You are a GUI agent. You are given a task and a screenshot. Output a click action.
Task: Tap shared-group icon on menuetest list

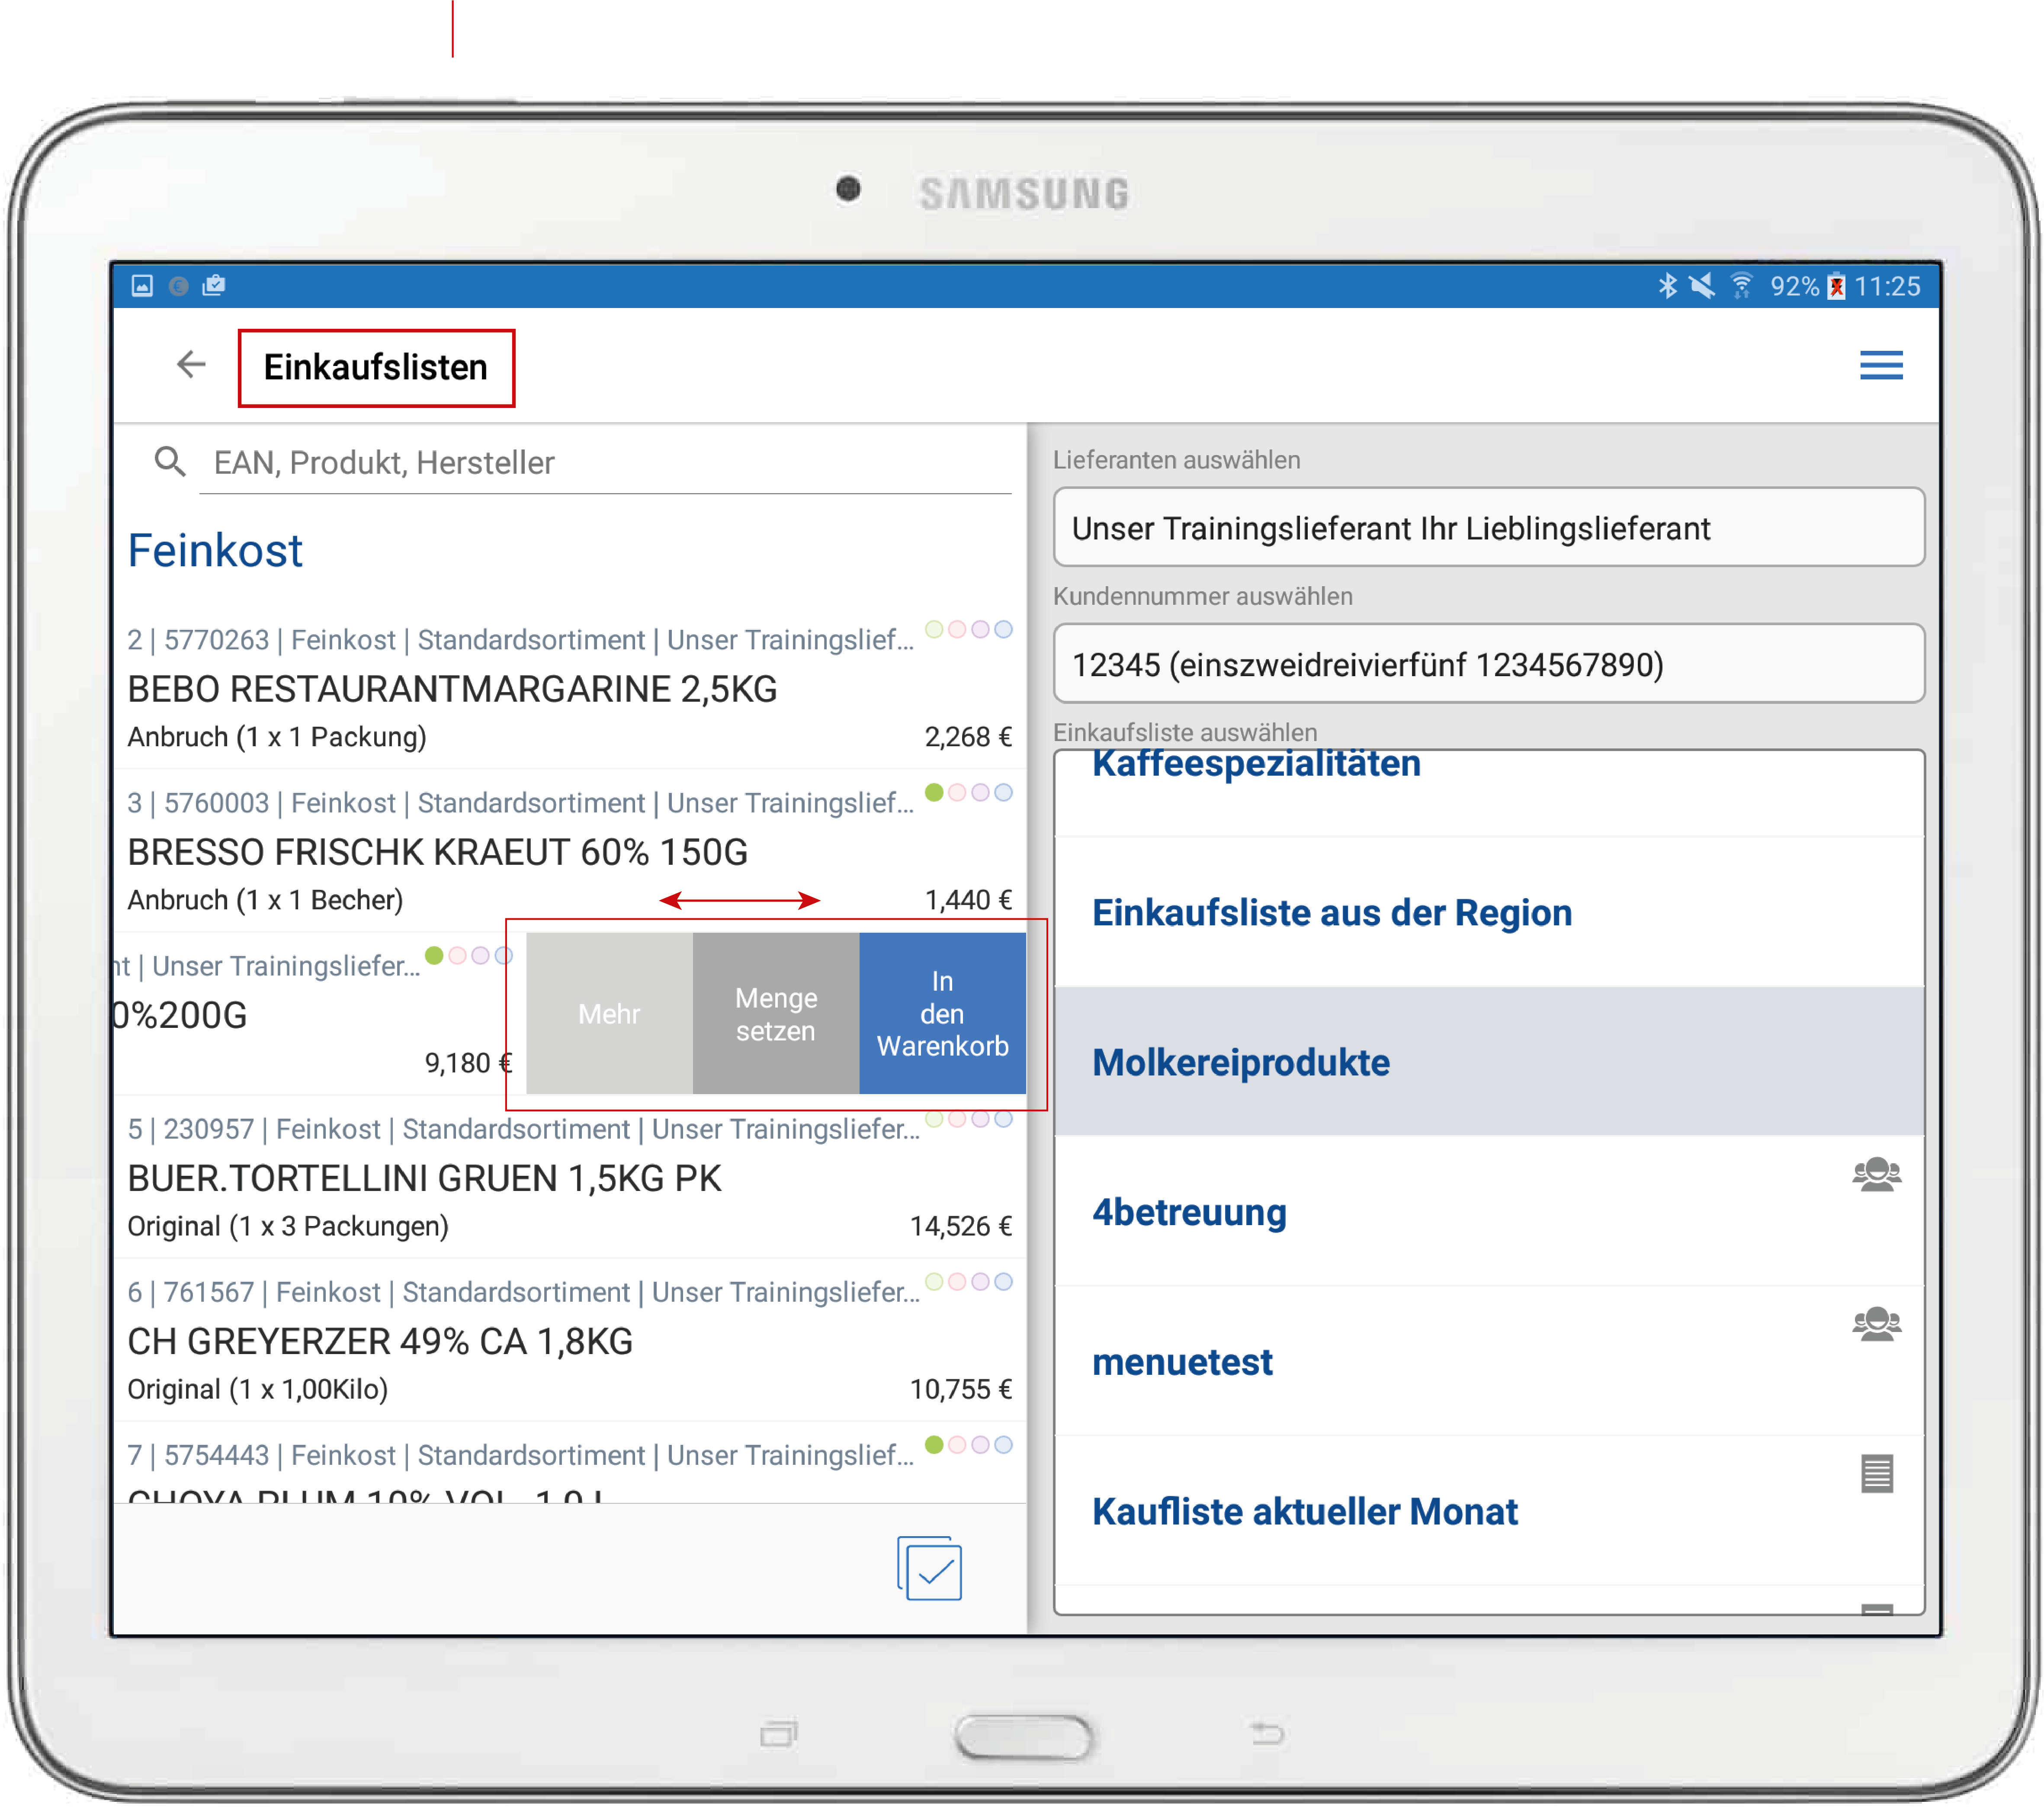coord(1876,1324)
